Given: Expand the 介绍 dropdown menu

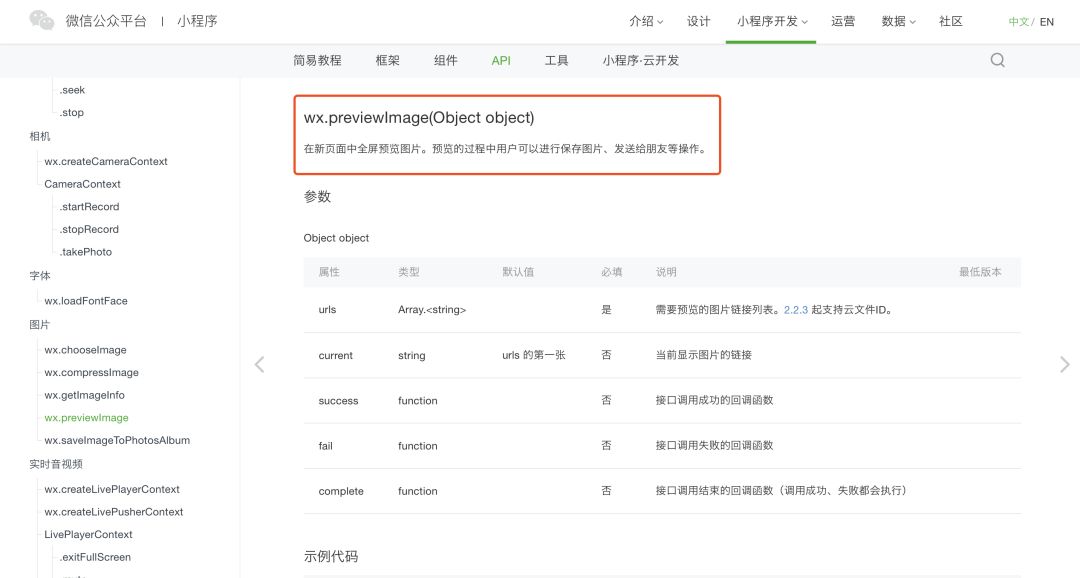Looking at the screenshot, I should [646, 21].
